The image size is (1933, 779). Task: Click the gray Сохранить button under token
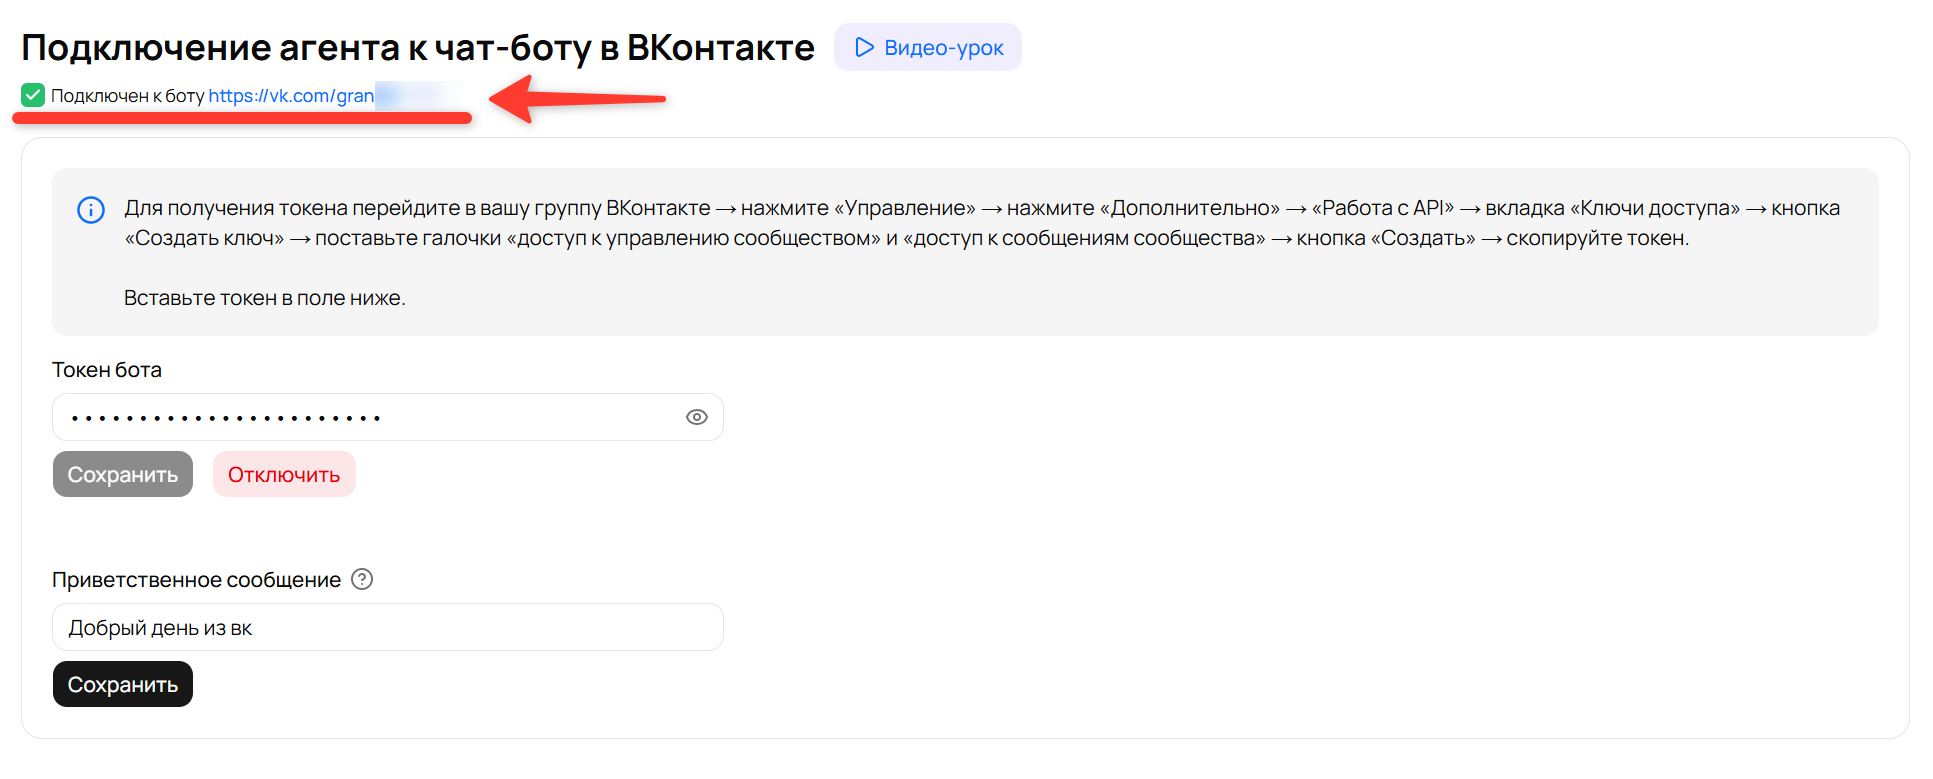coord(123,474)
